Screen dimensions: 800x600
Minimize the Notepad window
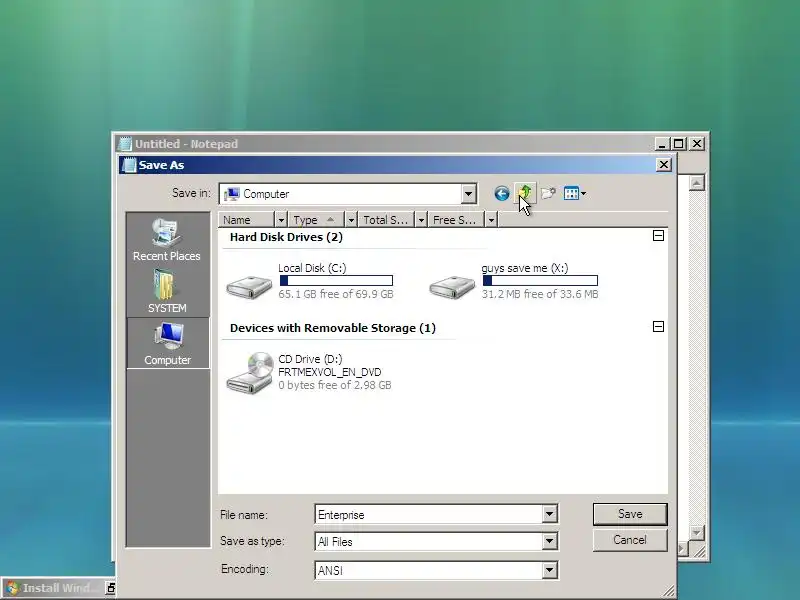662,144
